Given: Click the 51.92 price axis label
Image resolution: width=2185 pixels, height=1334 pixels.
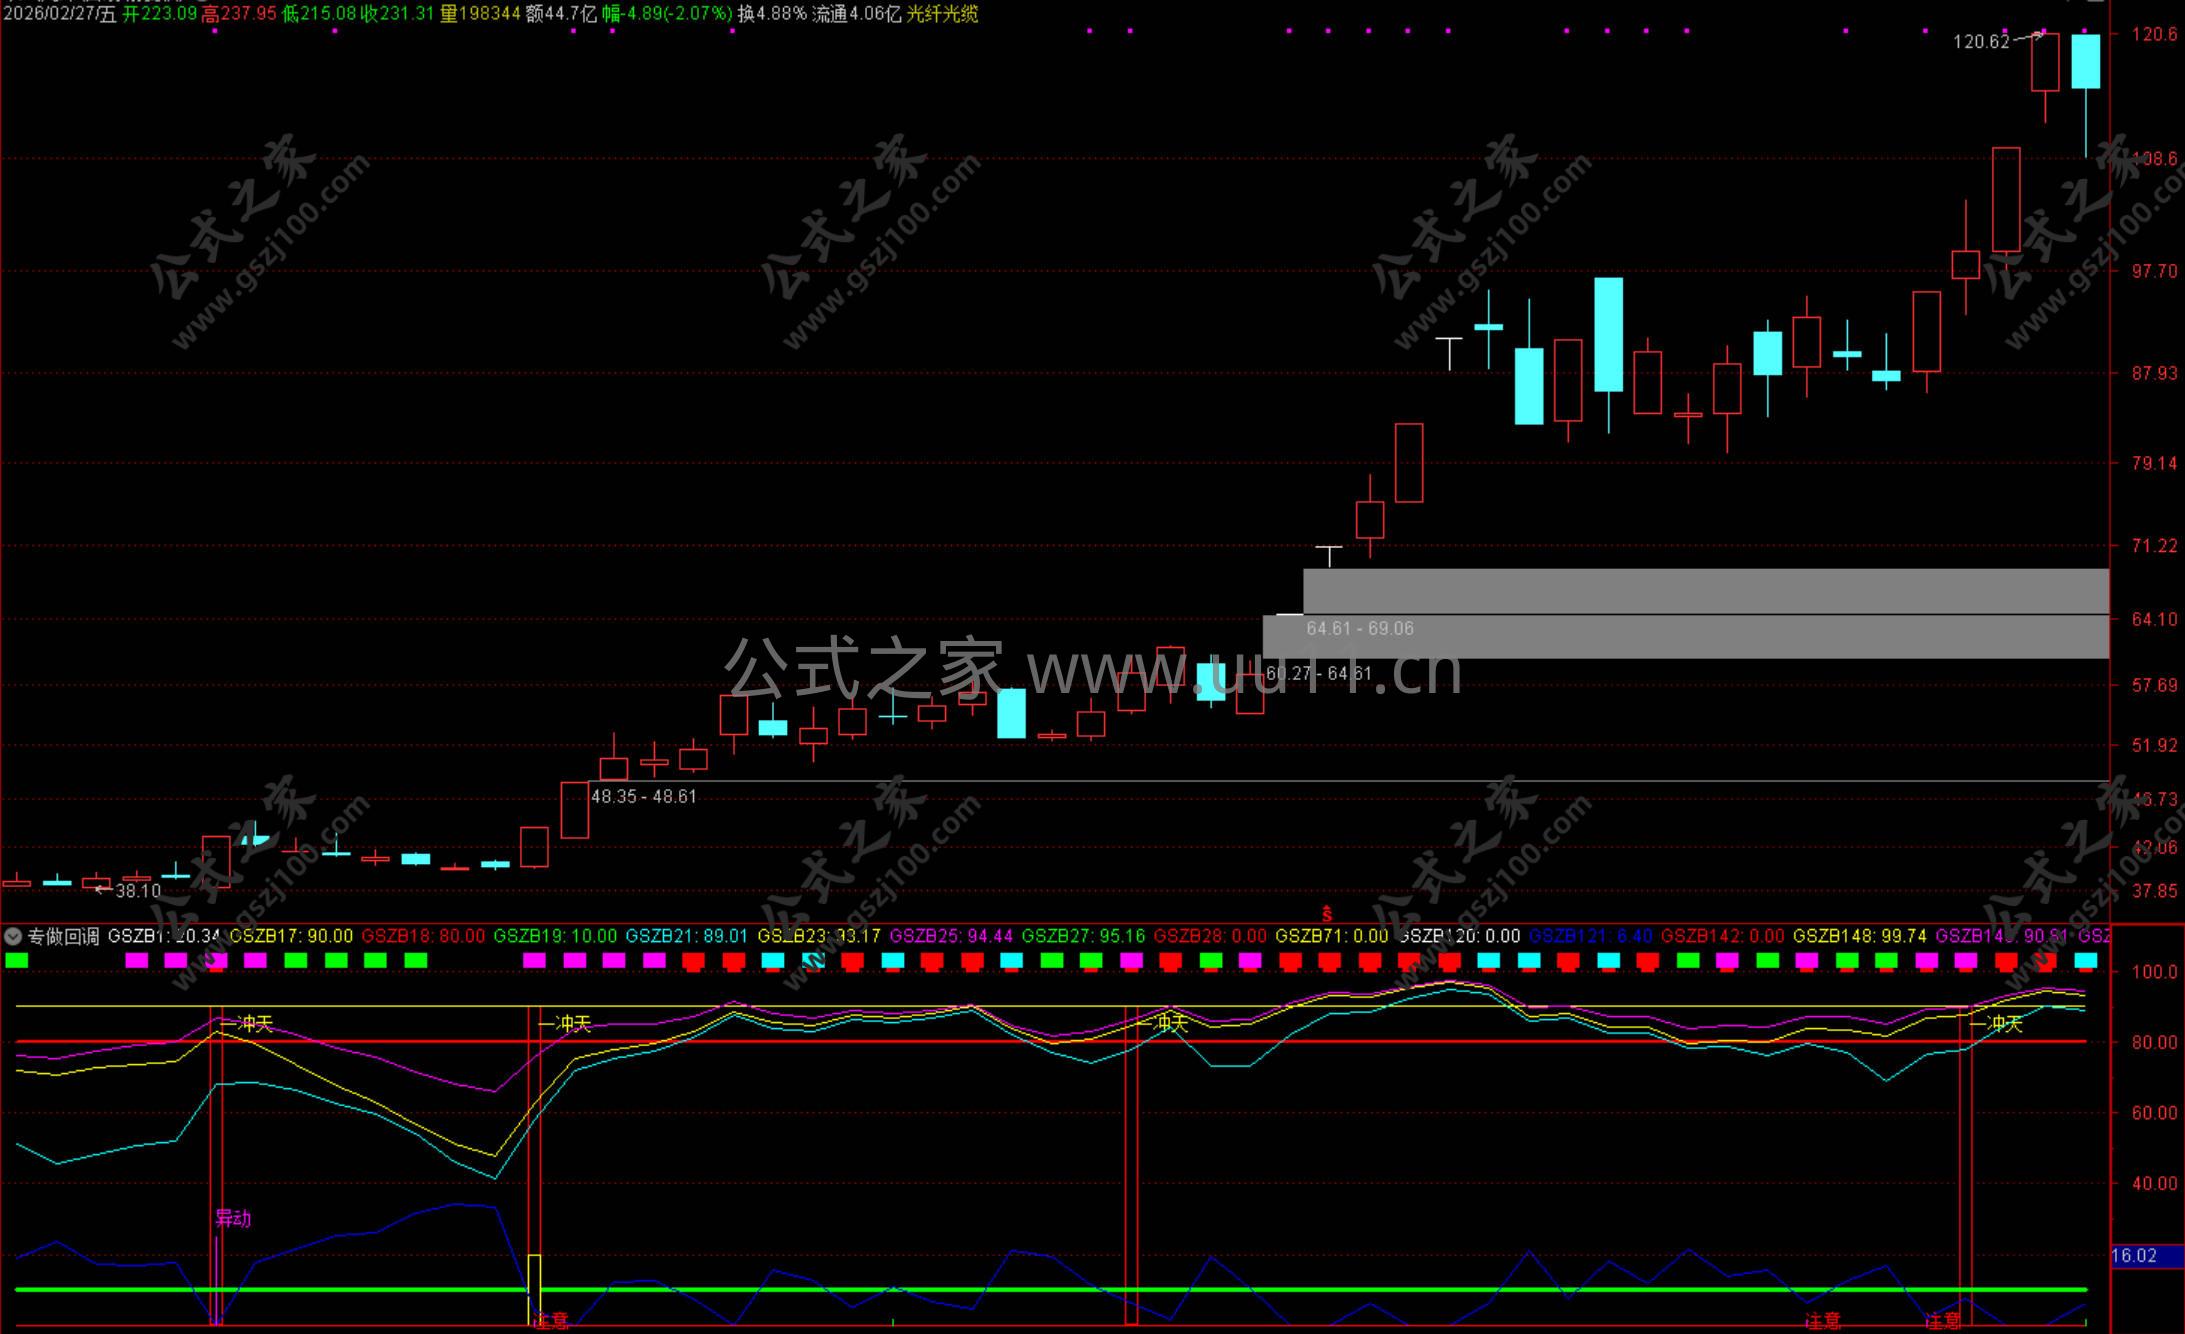Looking at the screenshot, I should [2154, 745].
